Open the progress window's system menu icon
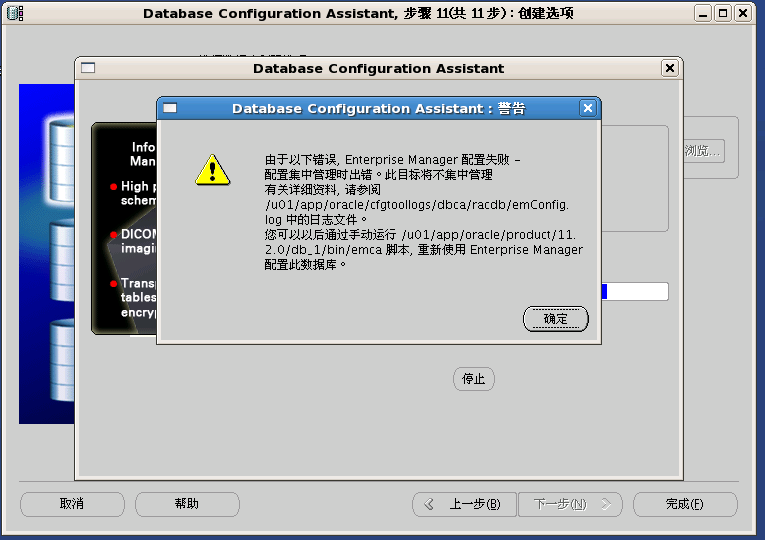The image size is (765, 540). pos(88,68)
